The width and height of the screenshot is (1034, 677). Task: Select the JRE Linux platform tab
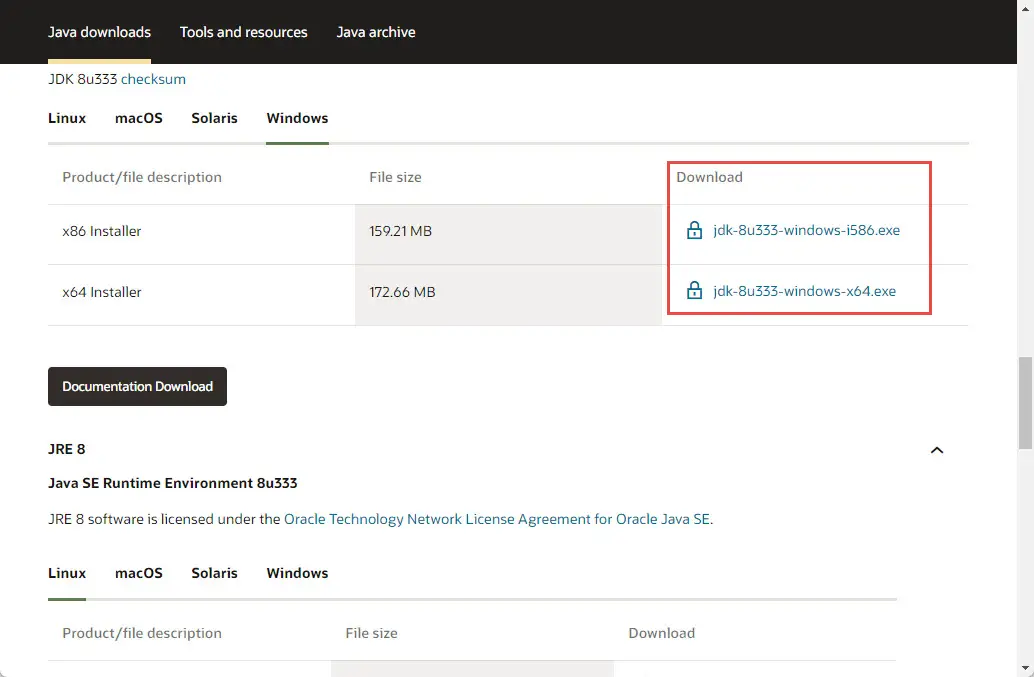pos(67,573)
